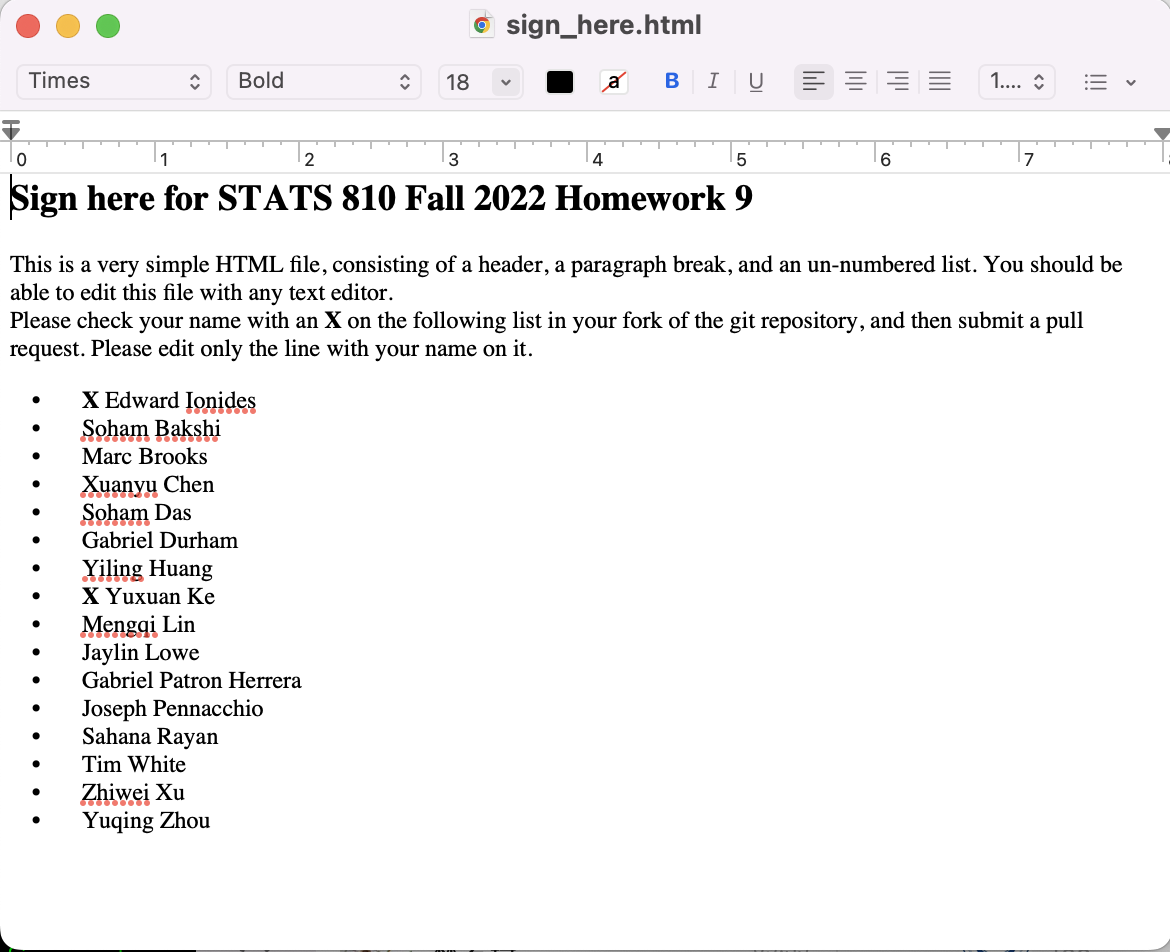Click the list item Gabriel Durham

click(160, 540)
